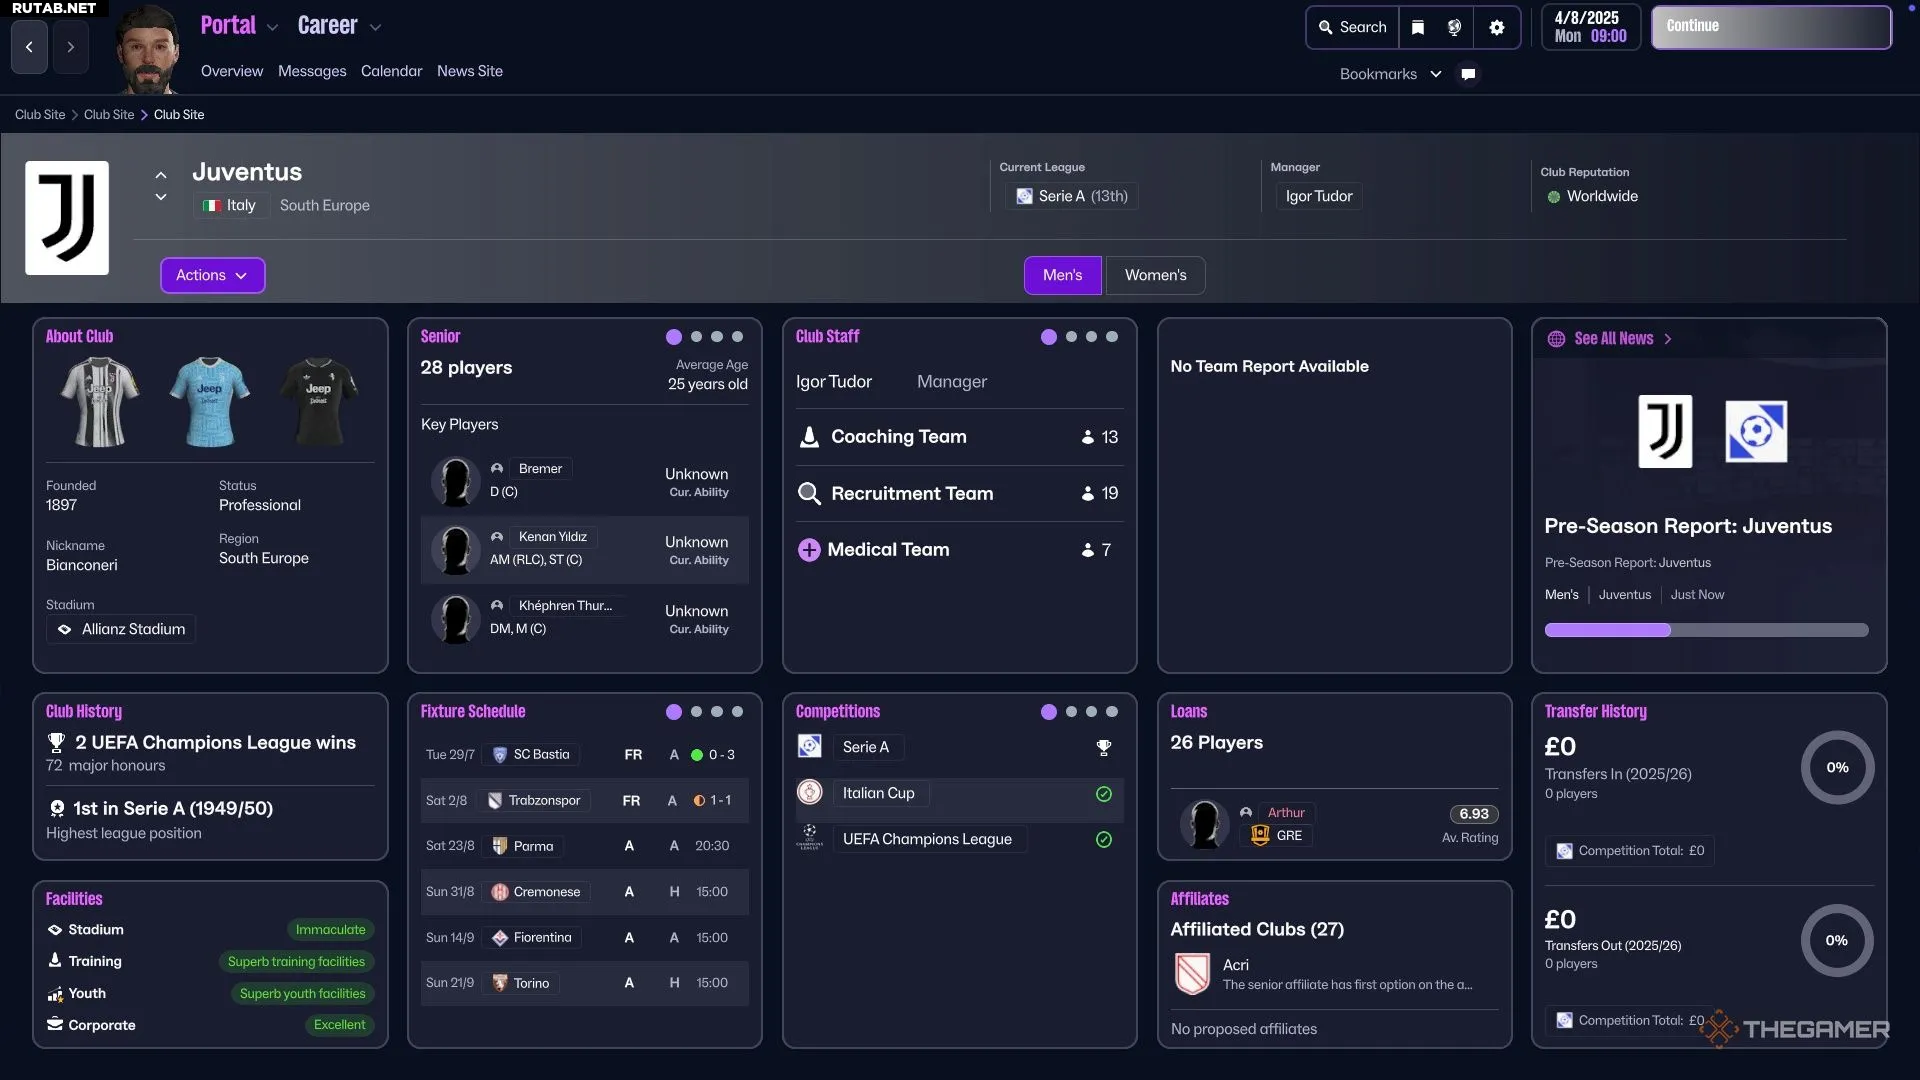Select last page dot in Fixture Schedule panel
The height and width of the screenshot is (1080, 1920).
(737, 712)
